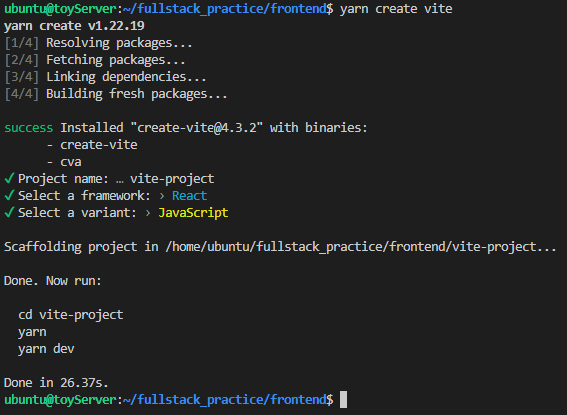
Task: Click the checkmark beside Select a framework
Action: pos(9,195)
